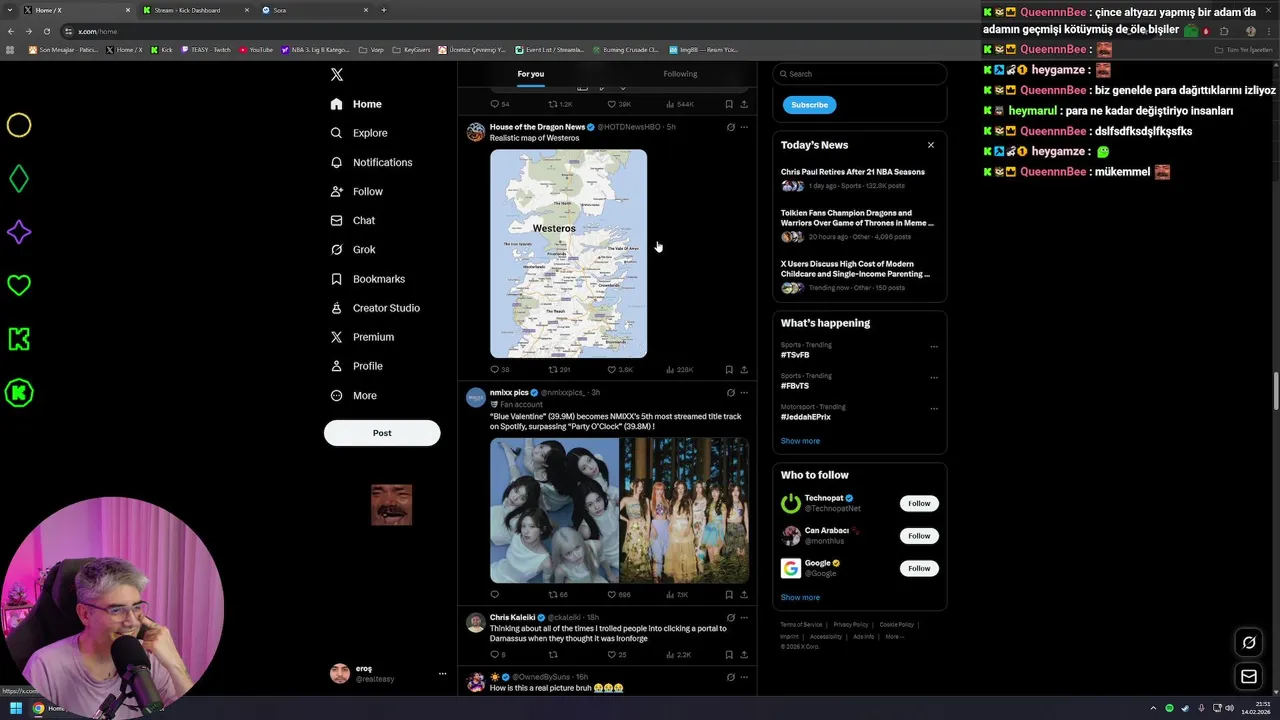Open more options for #JeddahEPrix trend

point(934,408)
